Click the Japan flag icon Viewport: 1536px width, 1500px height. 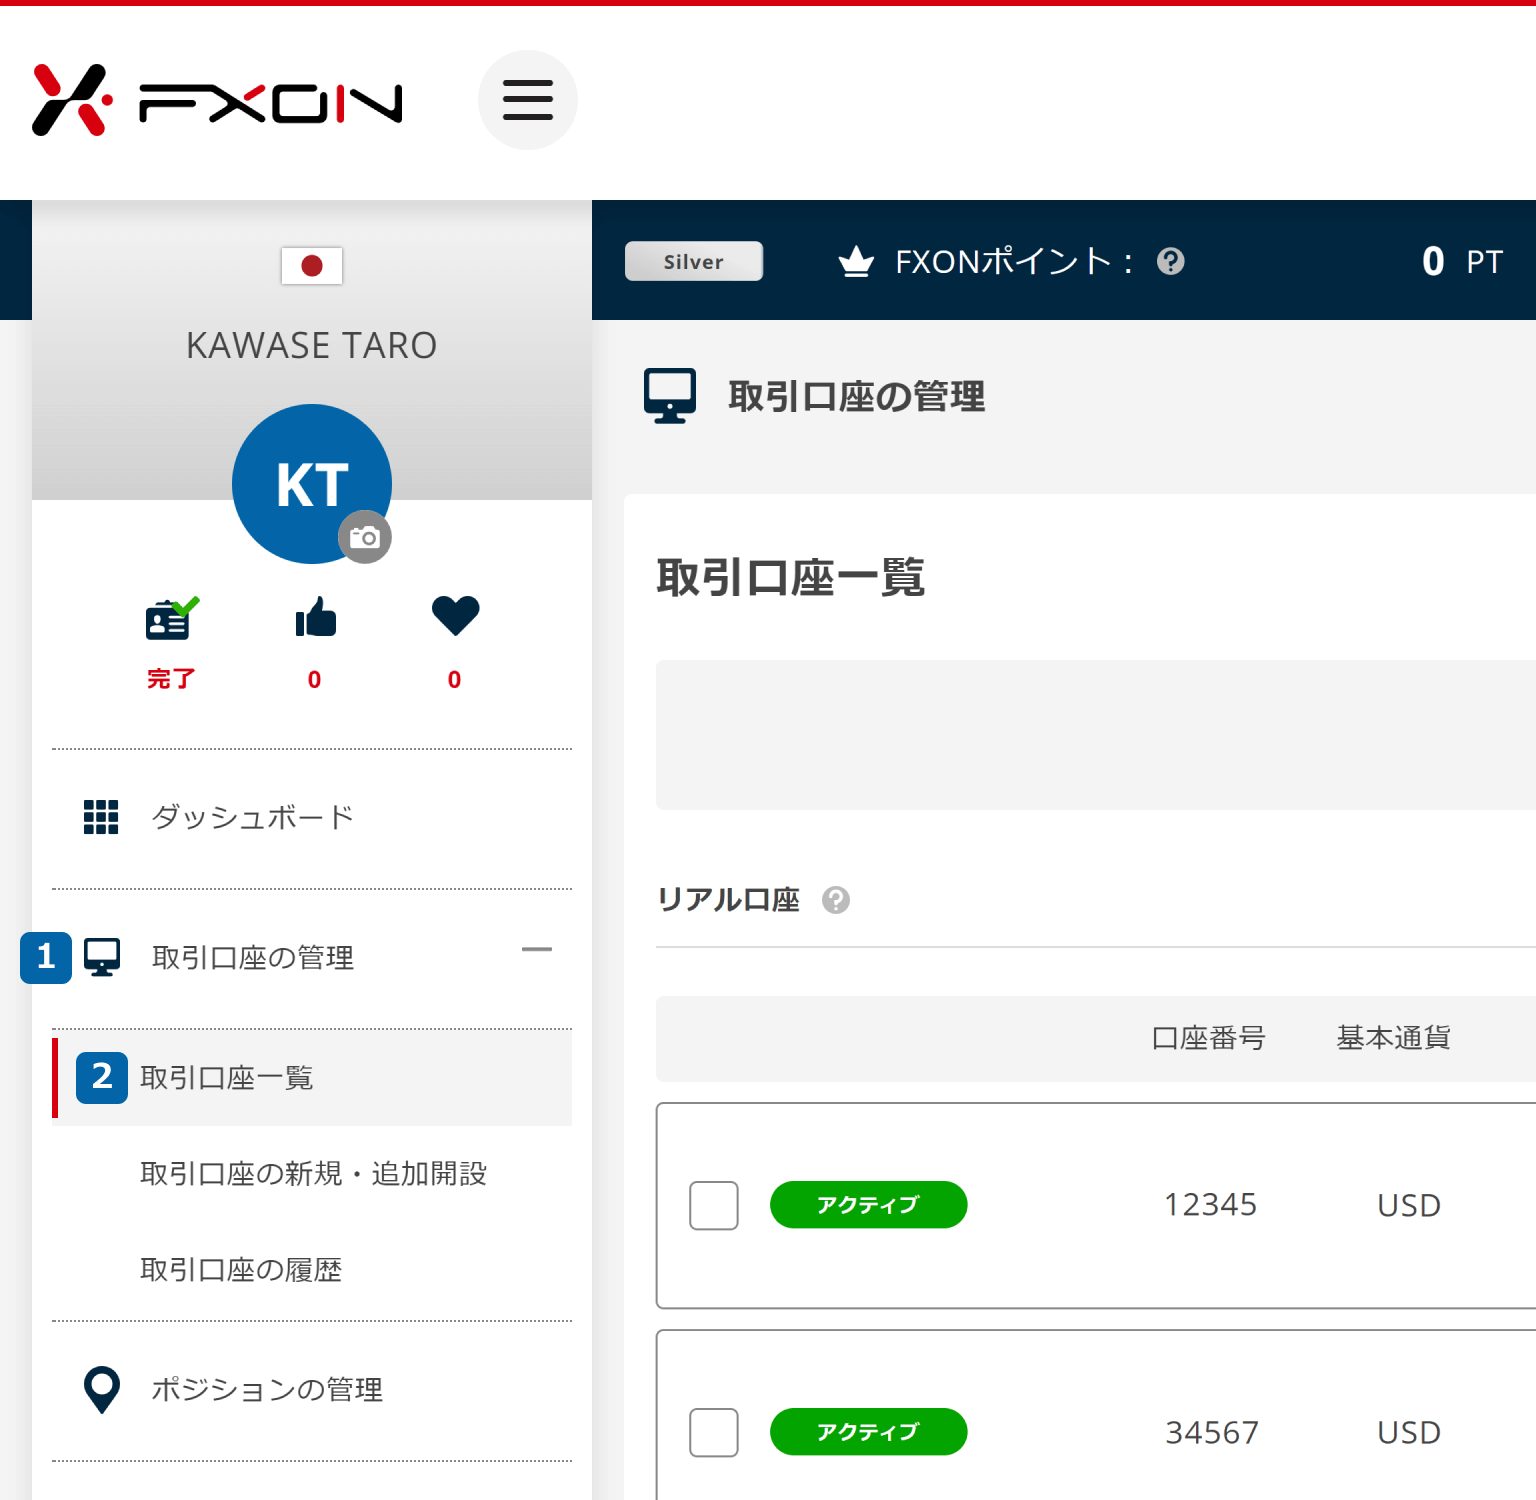point(312,266)
